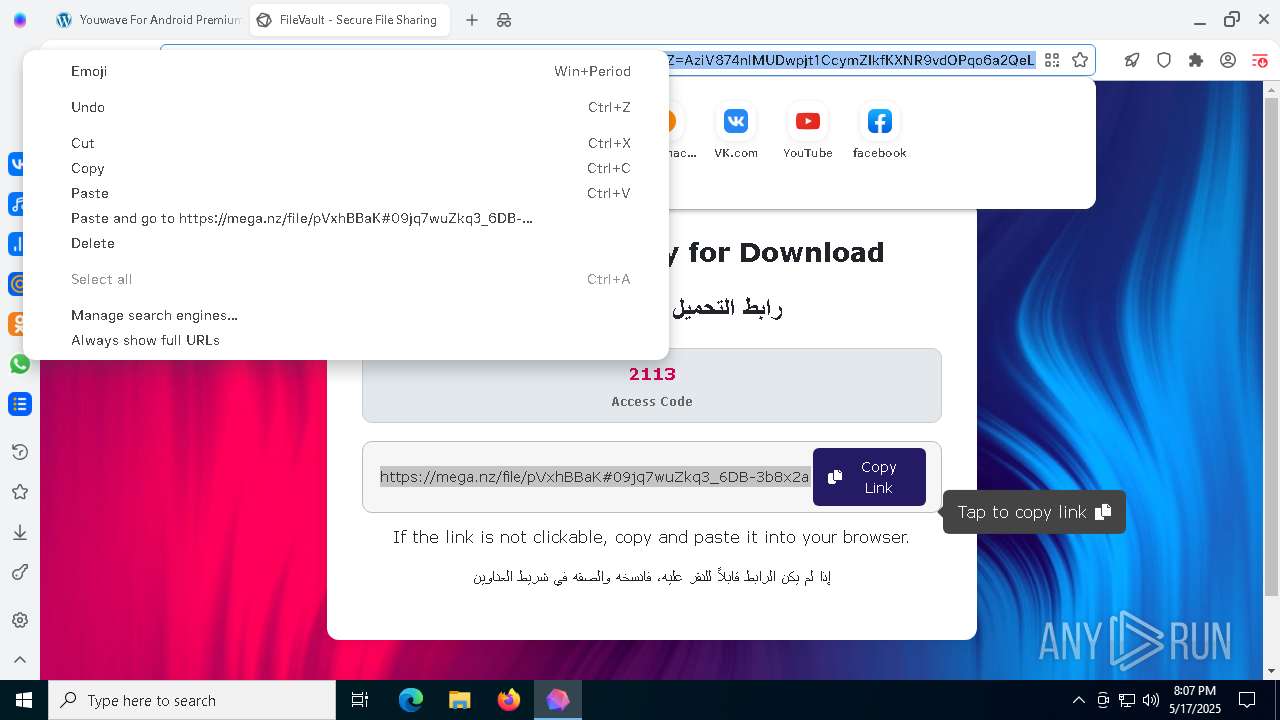
Task: Open File Explorer from the taskbar
Action: [460, 700]
